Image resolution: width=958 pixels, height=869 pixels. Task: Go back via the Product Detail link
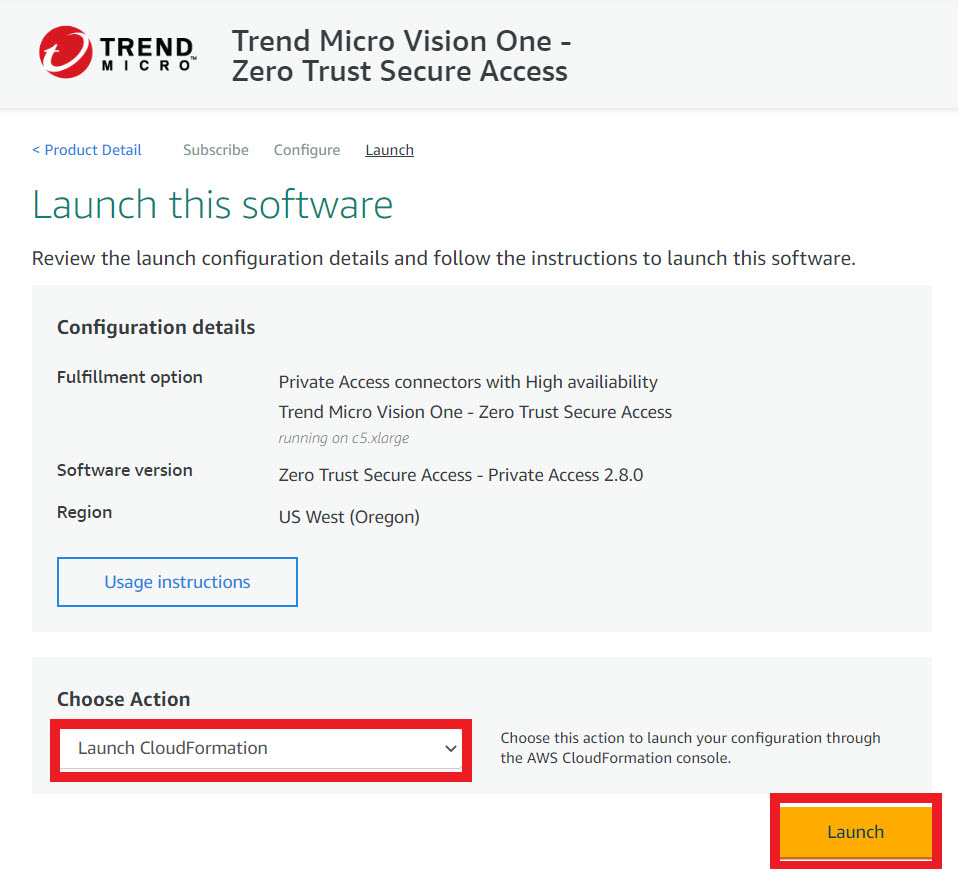[86, 149]
